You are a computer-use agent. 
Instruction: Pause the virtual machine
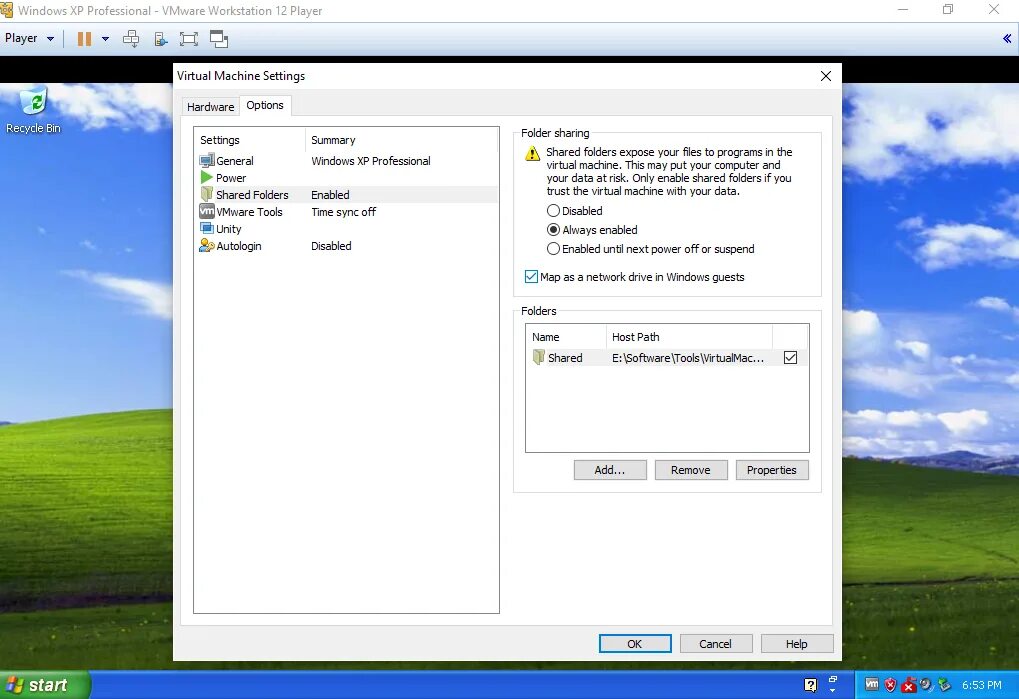pos(84,39)
